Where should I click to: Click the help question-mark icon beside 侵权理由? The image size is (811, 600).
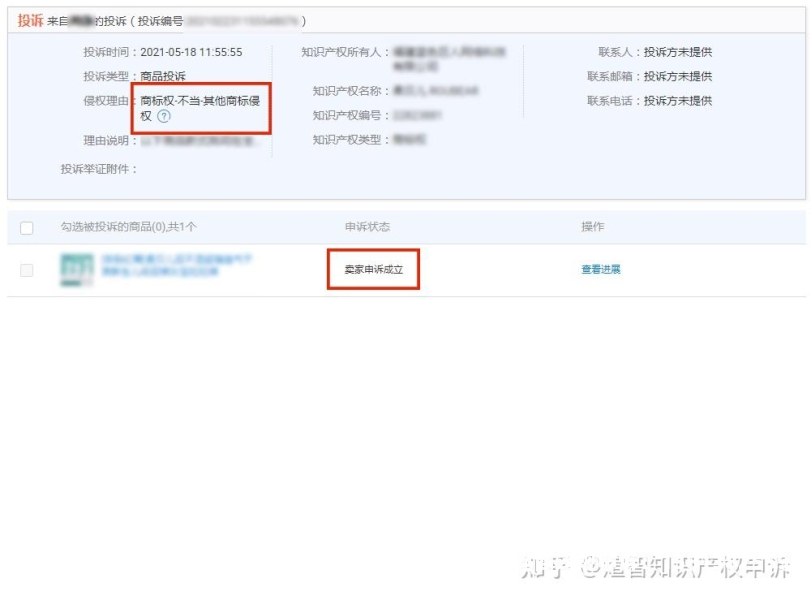[164, 116]
